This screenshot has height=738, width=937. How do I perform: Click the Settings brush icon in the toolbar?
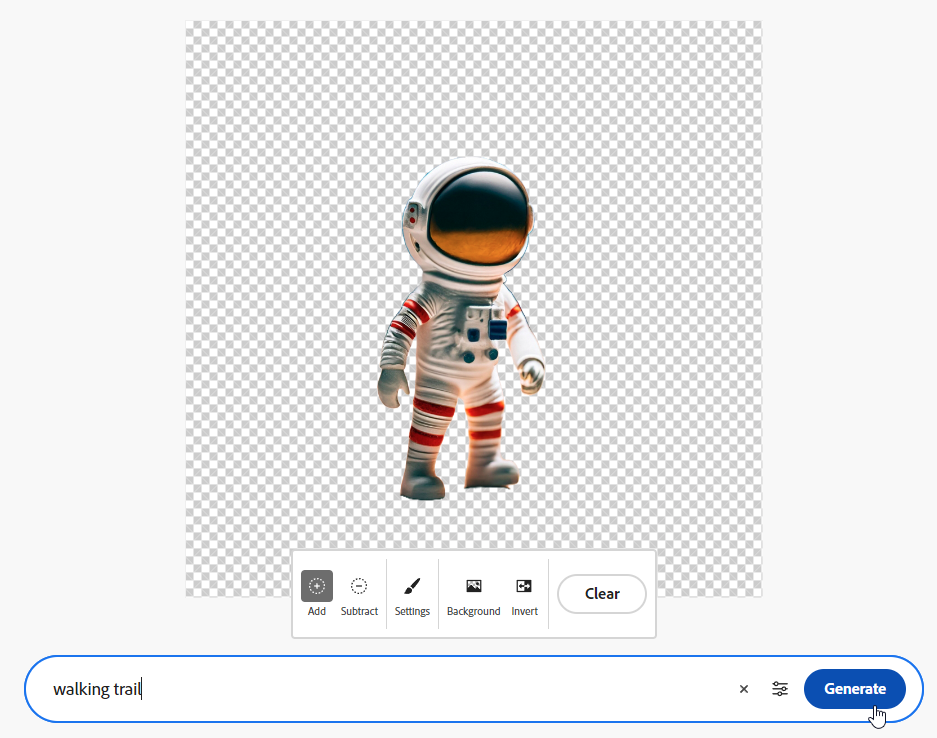pyautogui.click(x=412, y=588)
